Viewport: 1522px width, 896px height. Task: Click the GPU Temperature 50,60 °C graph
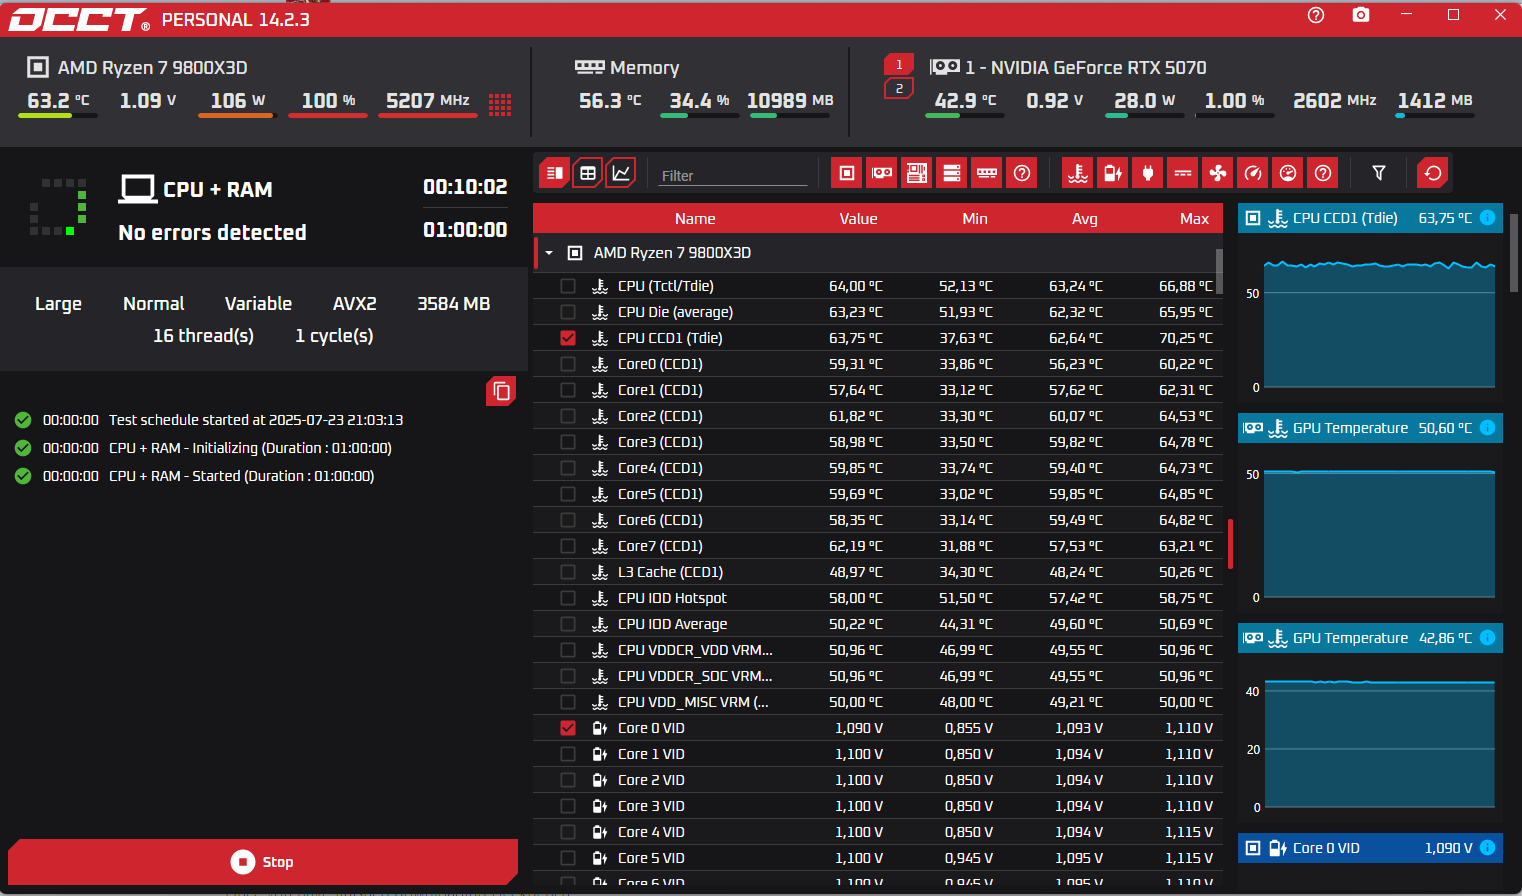tap(1379, 532)
